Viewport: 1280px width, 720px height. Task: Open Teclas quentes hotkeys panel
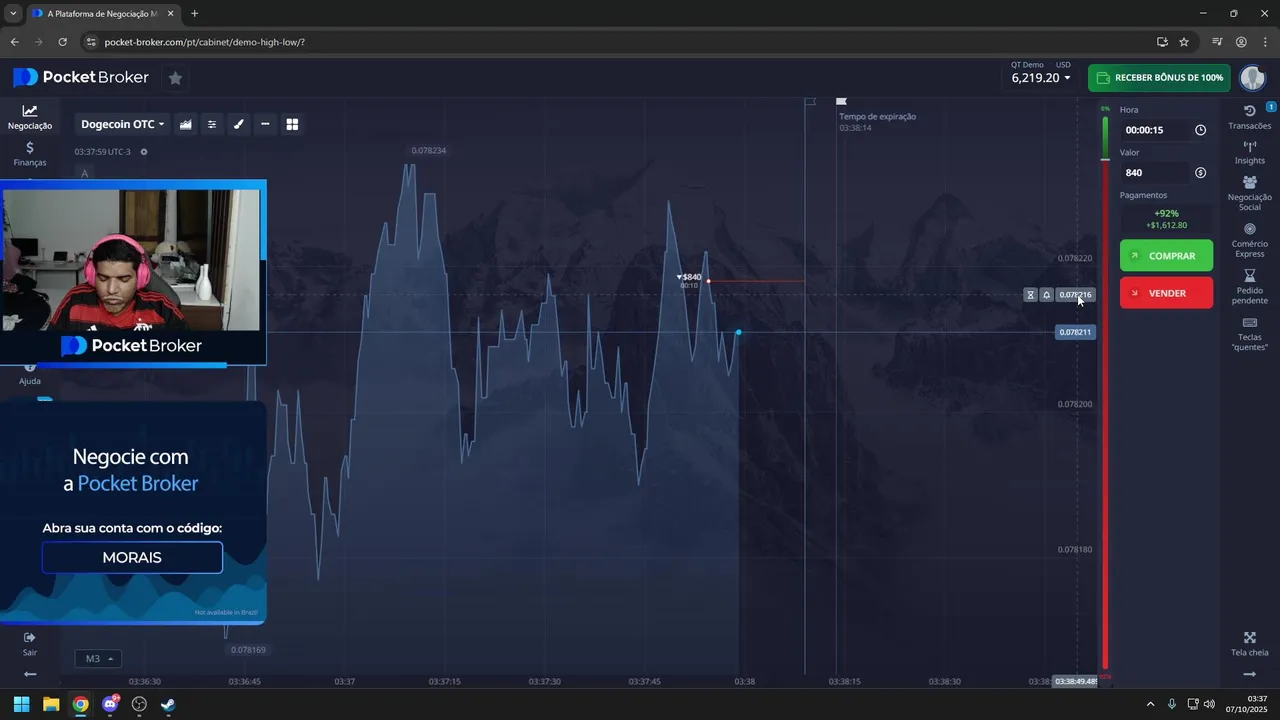pyautogui.click(x=1250, y=334)
